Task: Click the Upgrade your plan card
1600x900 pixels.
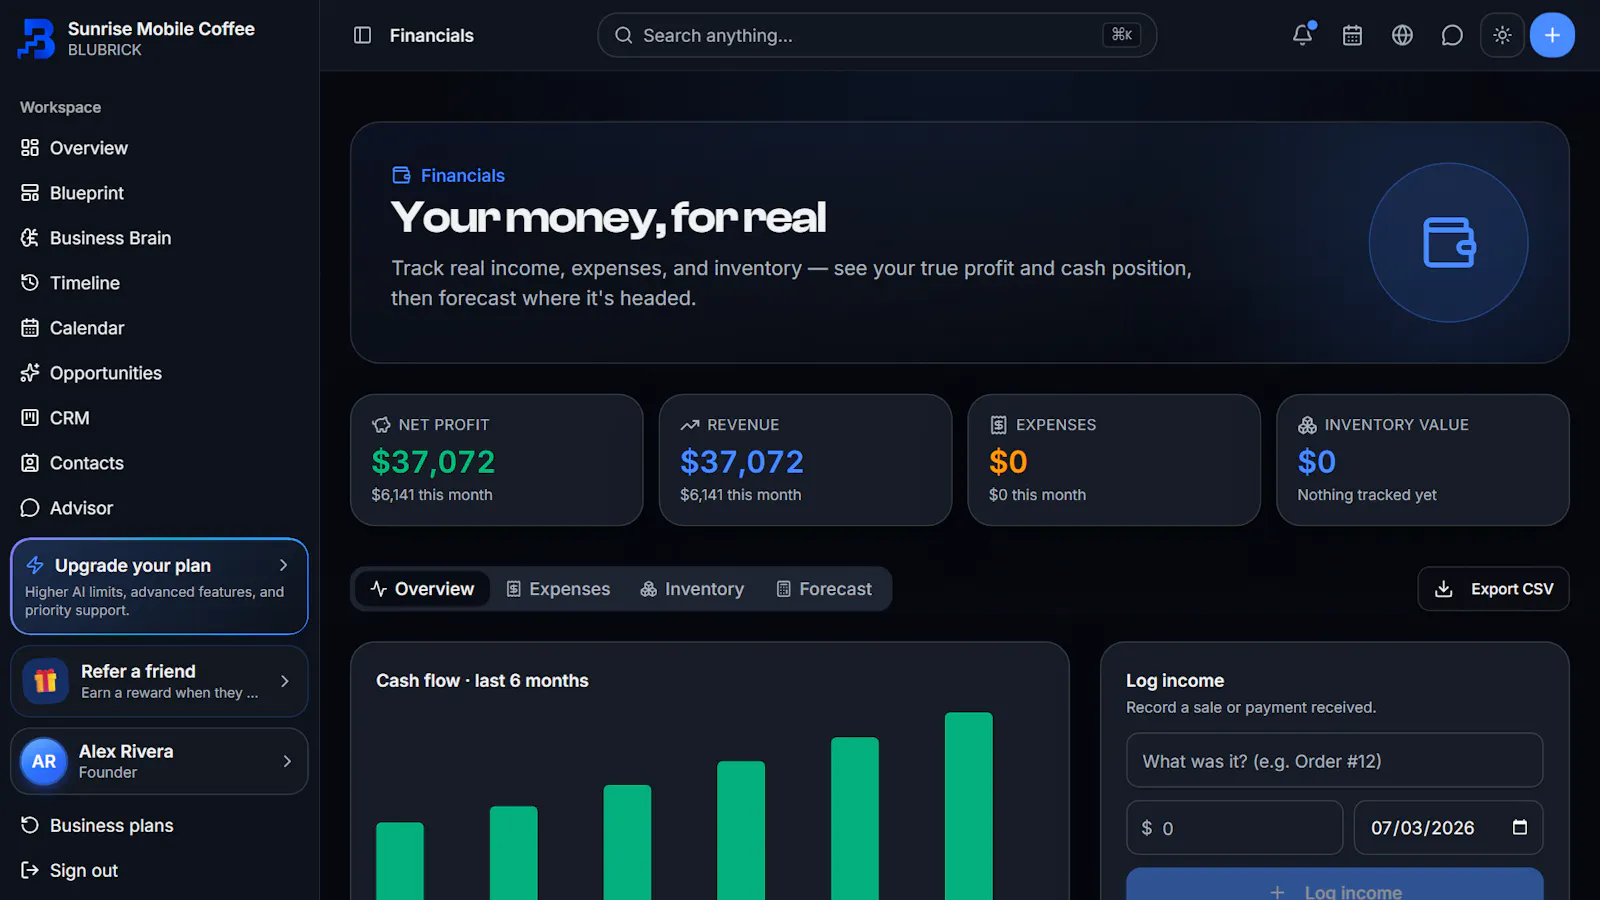Action: point(159,586)
